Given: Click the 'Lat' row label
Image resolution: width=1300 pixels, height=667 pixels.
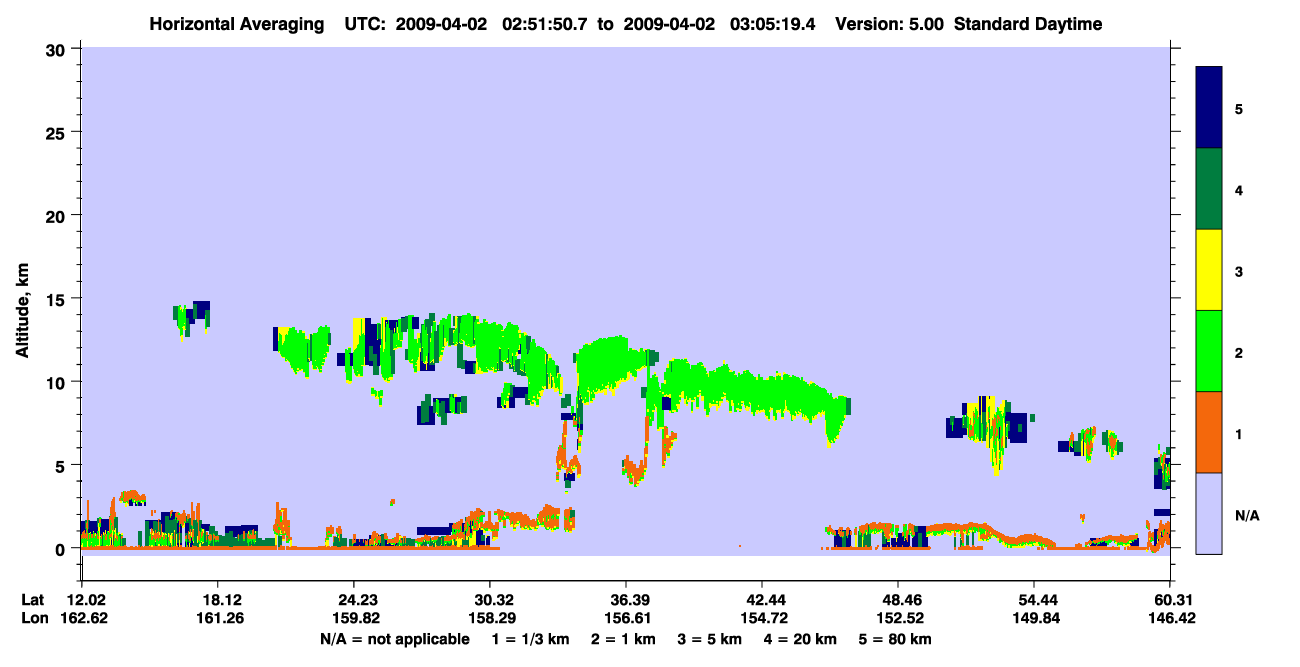Looking at the screenshot, I should point(33,600).
